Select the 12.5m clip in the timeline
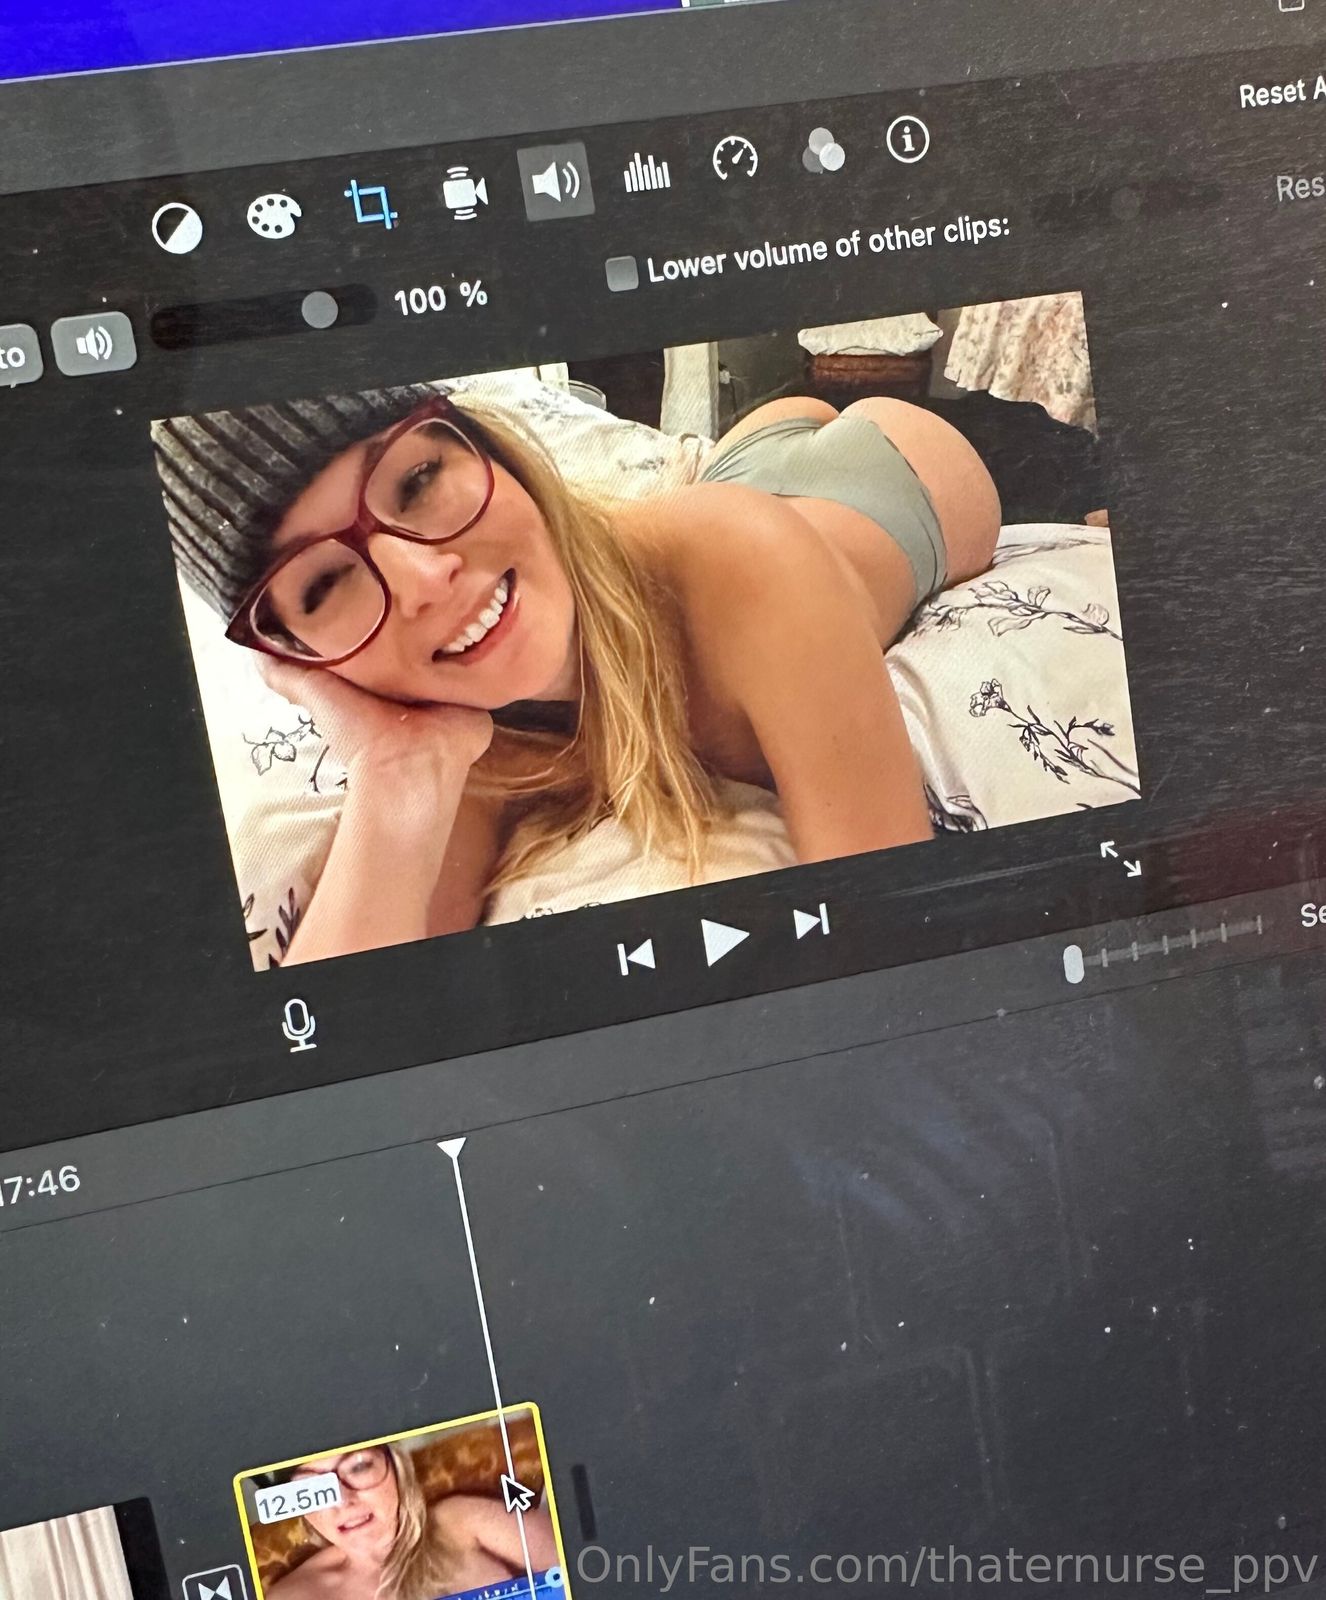The image size is (1326, 1600). [x=390, y=1510]
